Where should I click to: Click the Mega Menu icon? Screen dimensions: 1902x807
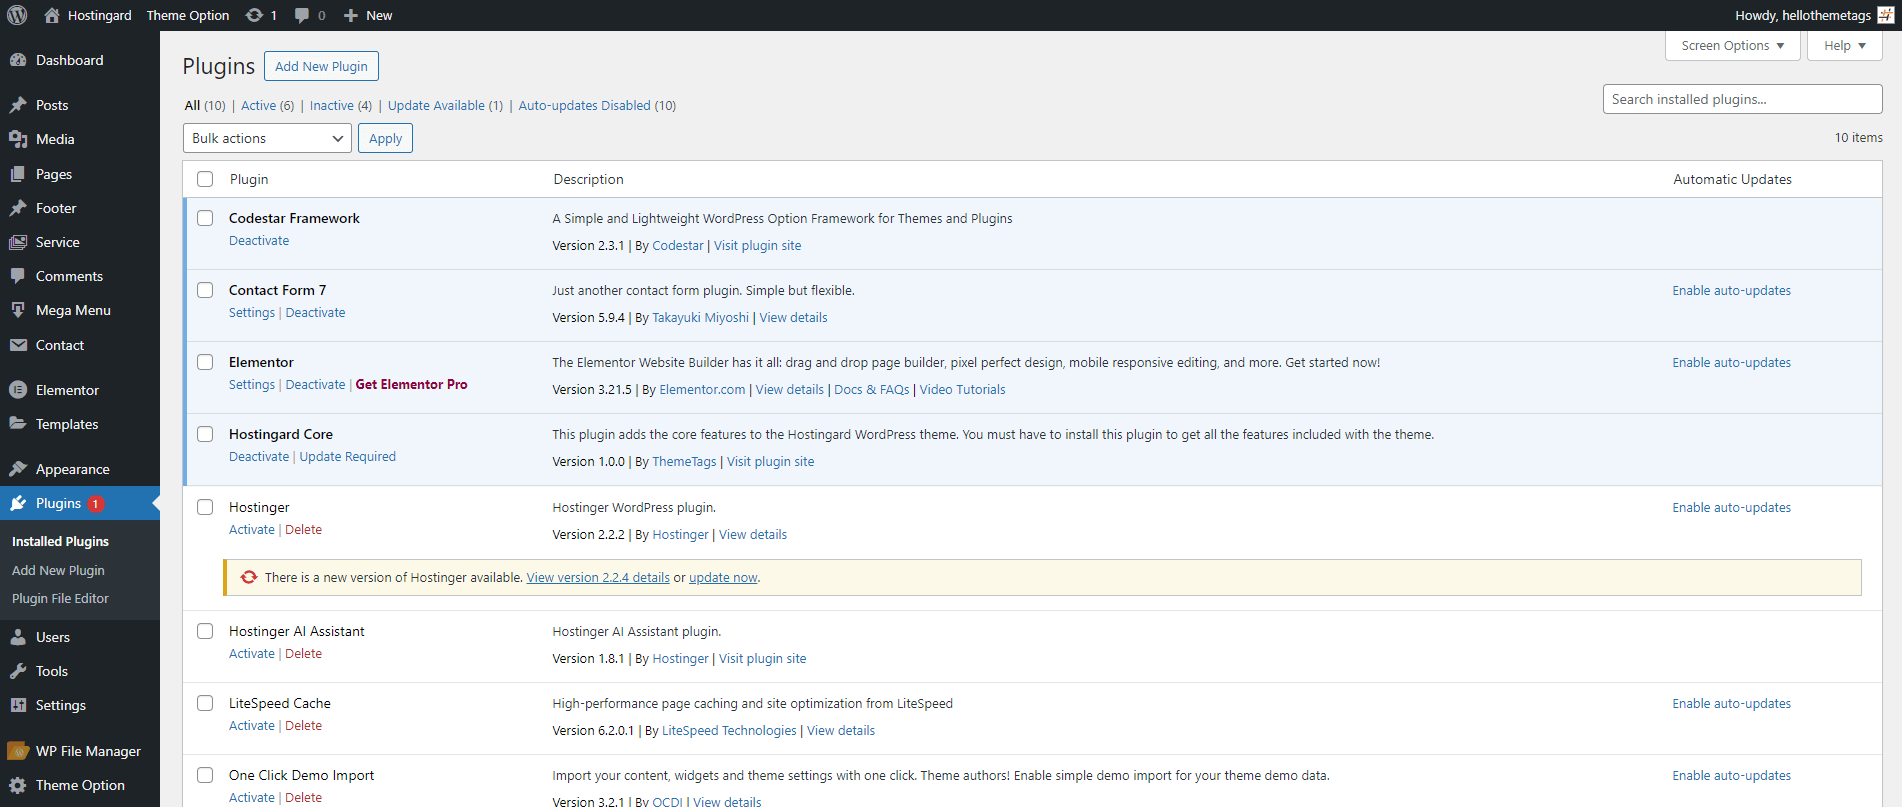tap(18, 310)
